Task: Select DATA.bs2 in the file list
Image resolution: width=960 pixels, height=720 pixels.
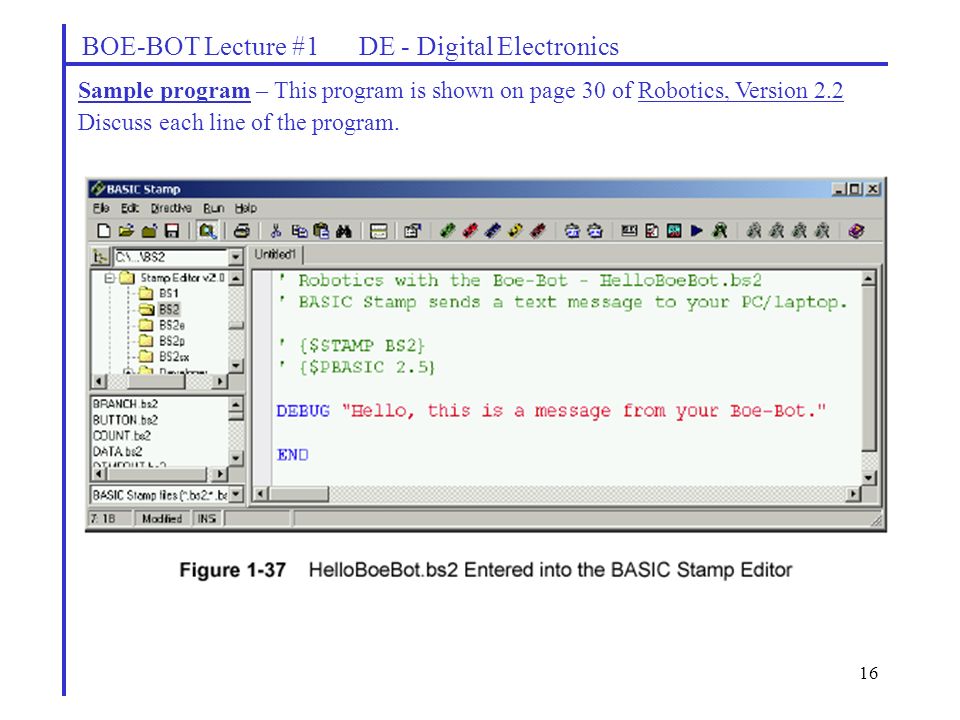Action: [117, 452]
